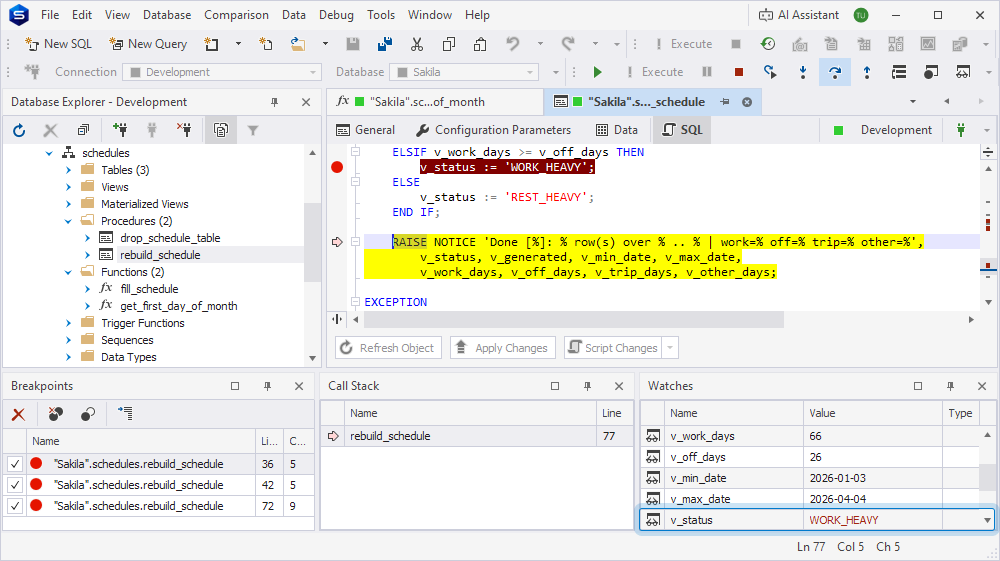Collapse the Functions (2) folder

point(68,272)
